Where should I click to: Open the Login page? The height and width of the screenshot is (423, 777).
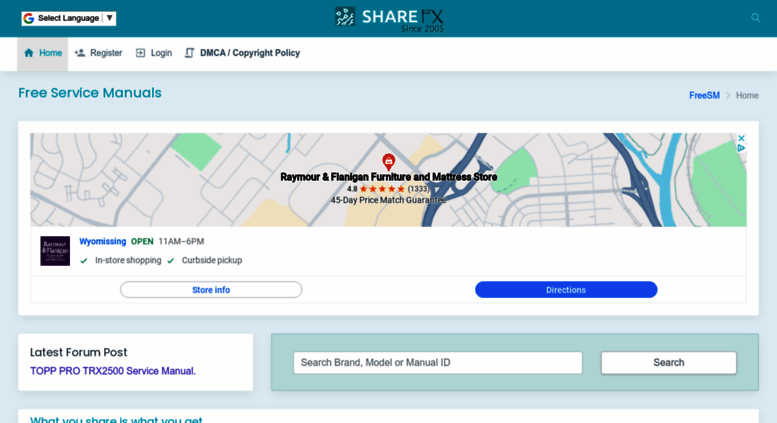[154, 53]
